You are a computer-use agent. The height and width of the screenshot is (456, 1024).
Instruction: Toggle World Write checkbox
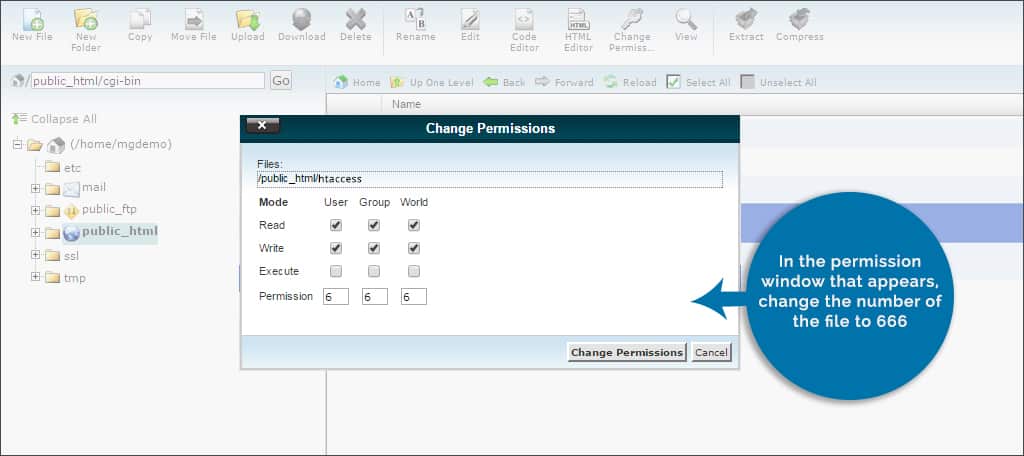click(413, 248)
